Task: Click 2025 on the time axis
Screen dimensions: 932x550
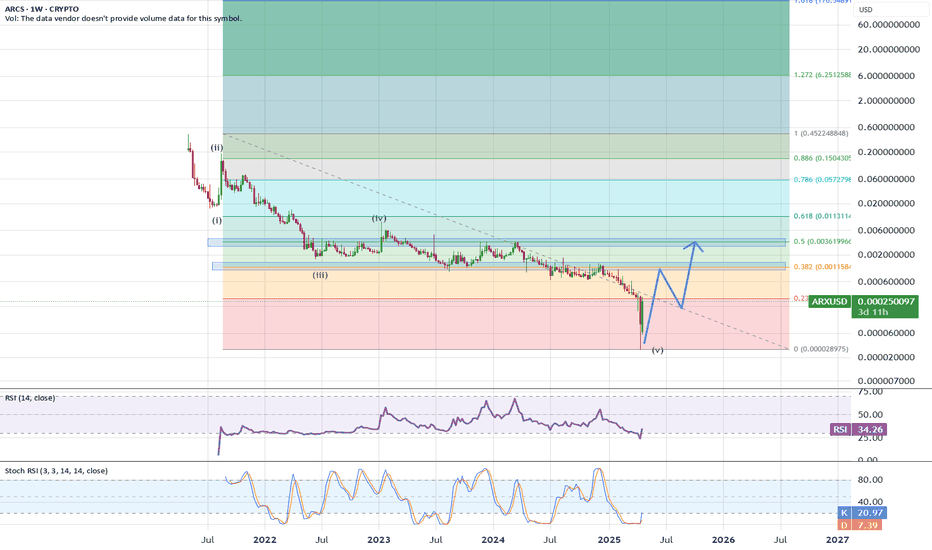Action: click(609, 540)
